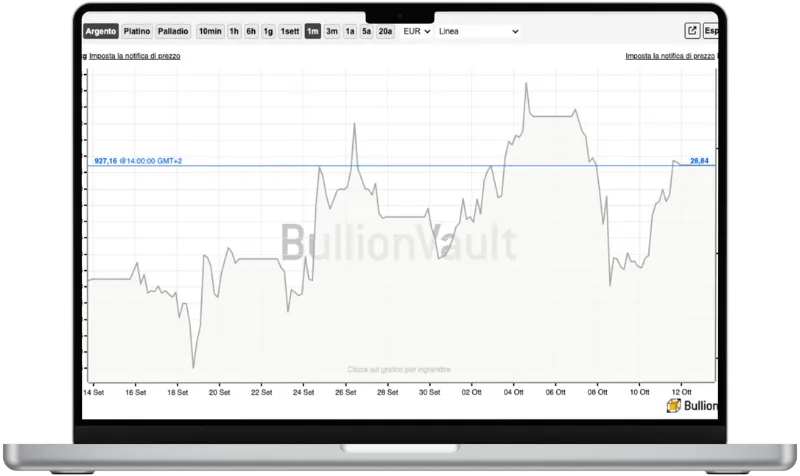
Task: Set chart range to 1a
Action: pos(349,31)
